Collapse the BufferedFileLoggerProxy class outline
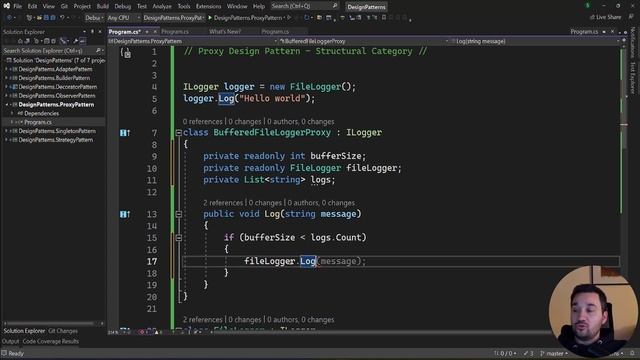The width and height of the screenshot is (640, 360). coord(178,133)
